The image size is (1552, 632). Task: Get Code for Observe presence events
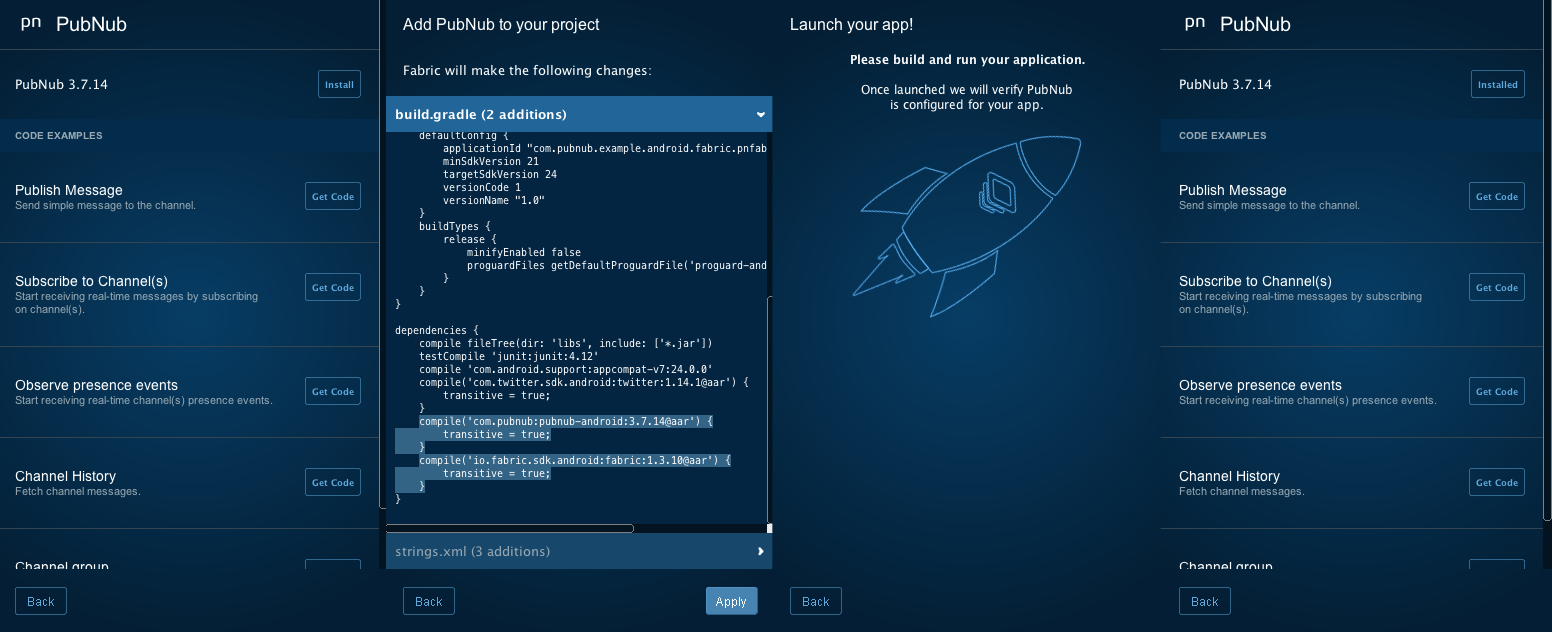tap(332, 391)
